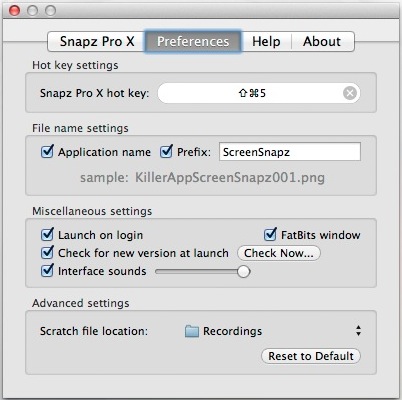Open the About tab
The height and width of the screenshot is (400, 402).
tap(322, 42)
